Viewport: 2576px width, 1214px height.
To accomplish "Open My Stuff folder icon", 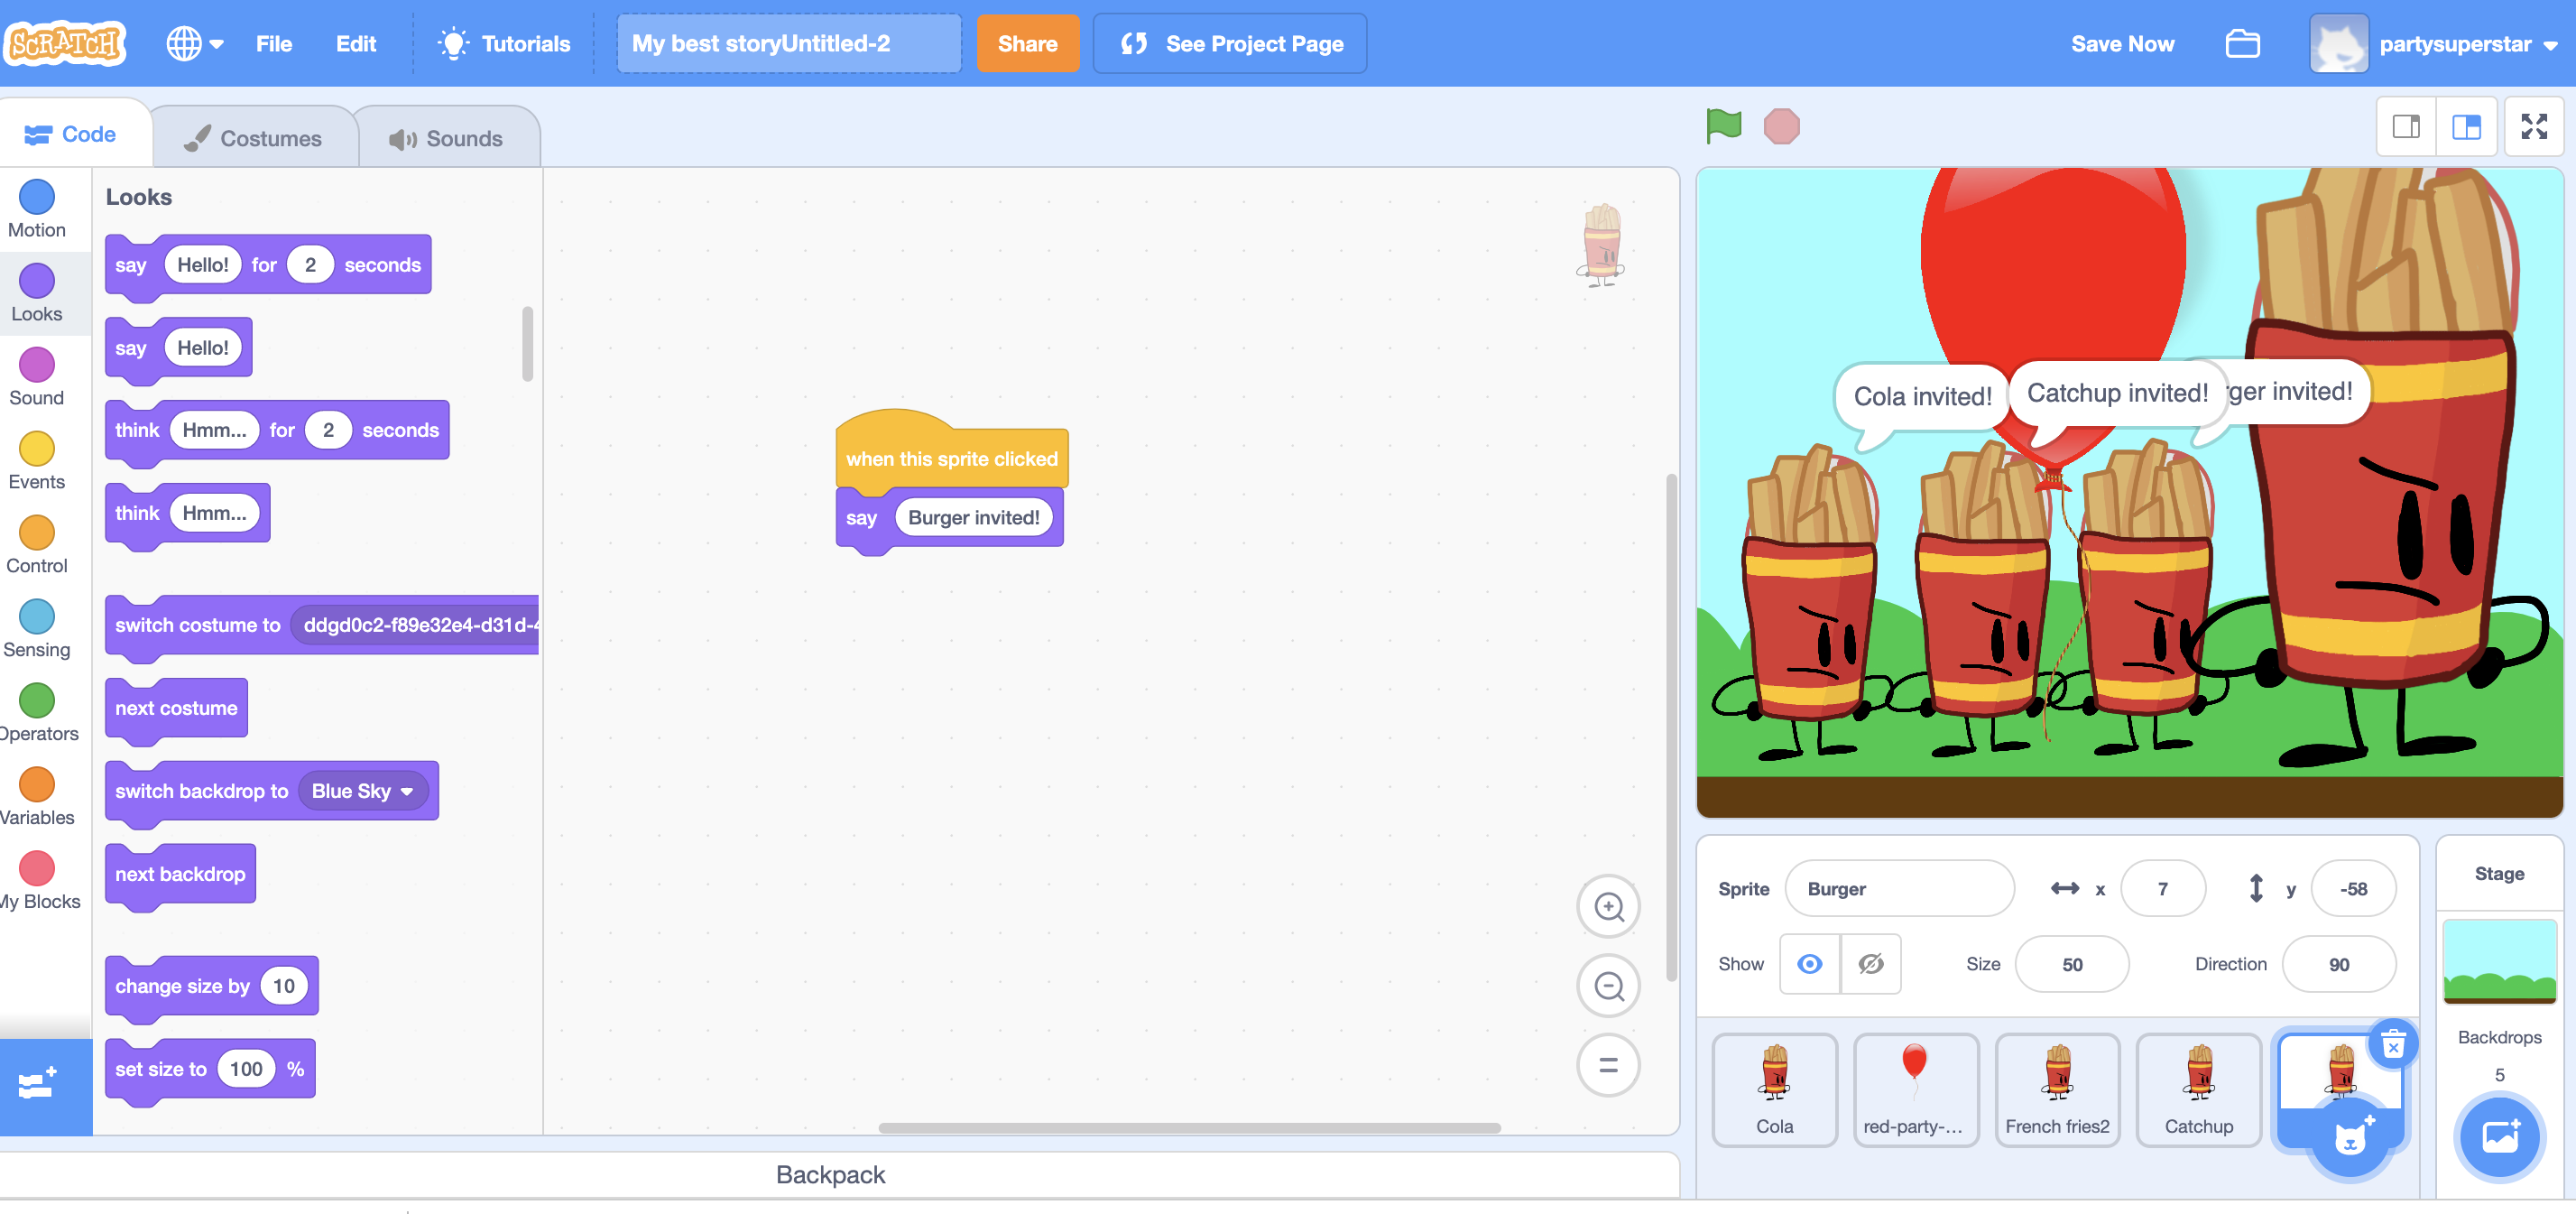I will tap(2242, 44).
